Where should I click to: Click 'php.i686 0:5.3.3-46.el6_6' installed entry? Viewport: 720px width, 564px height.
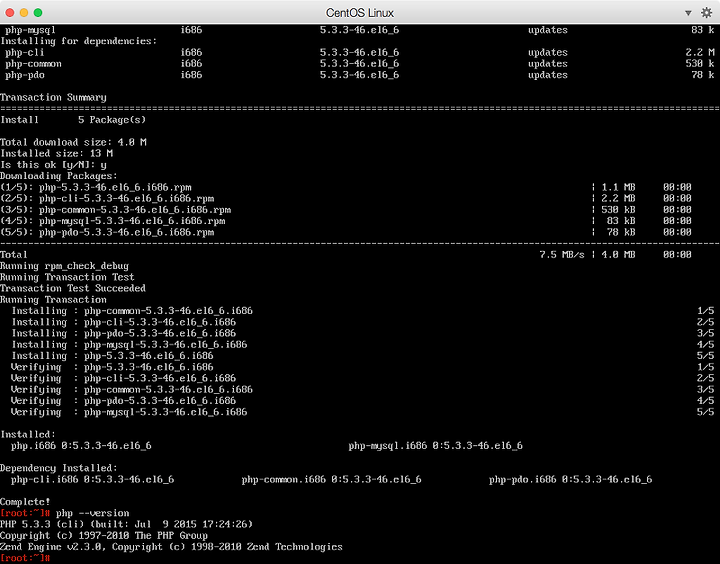81,446
